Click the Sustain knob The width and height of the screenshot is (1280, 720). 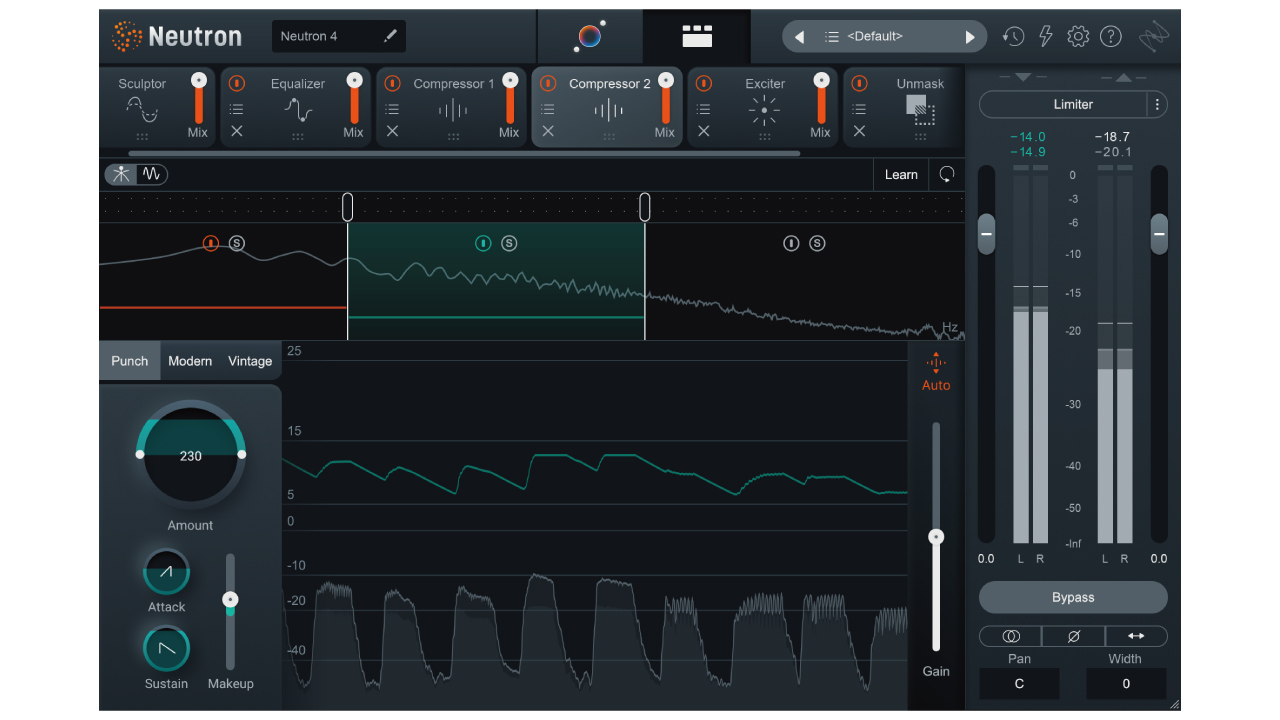click(x=166, y=649)
